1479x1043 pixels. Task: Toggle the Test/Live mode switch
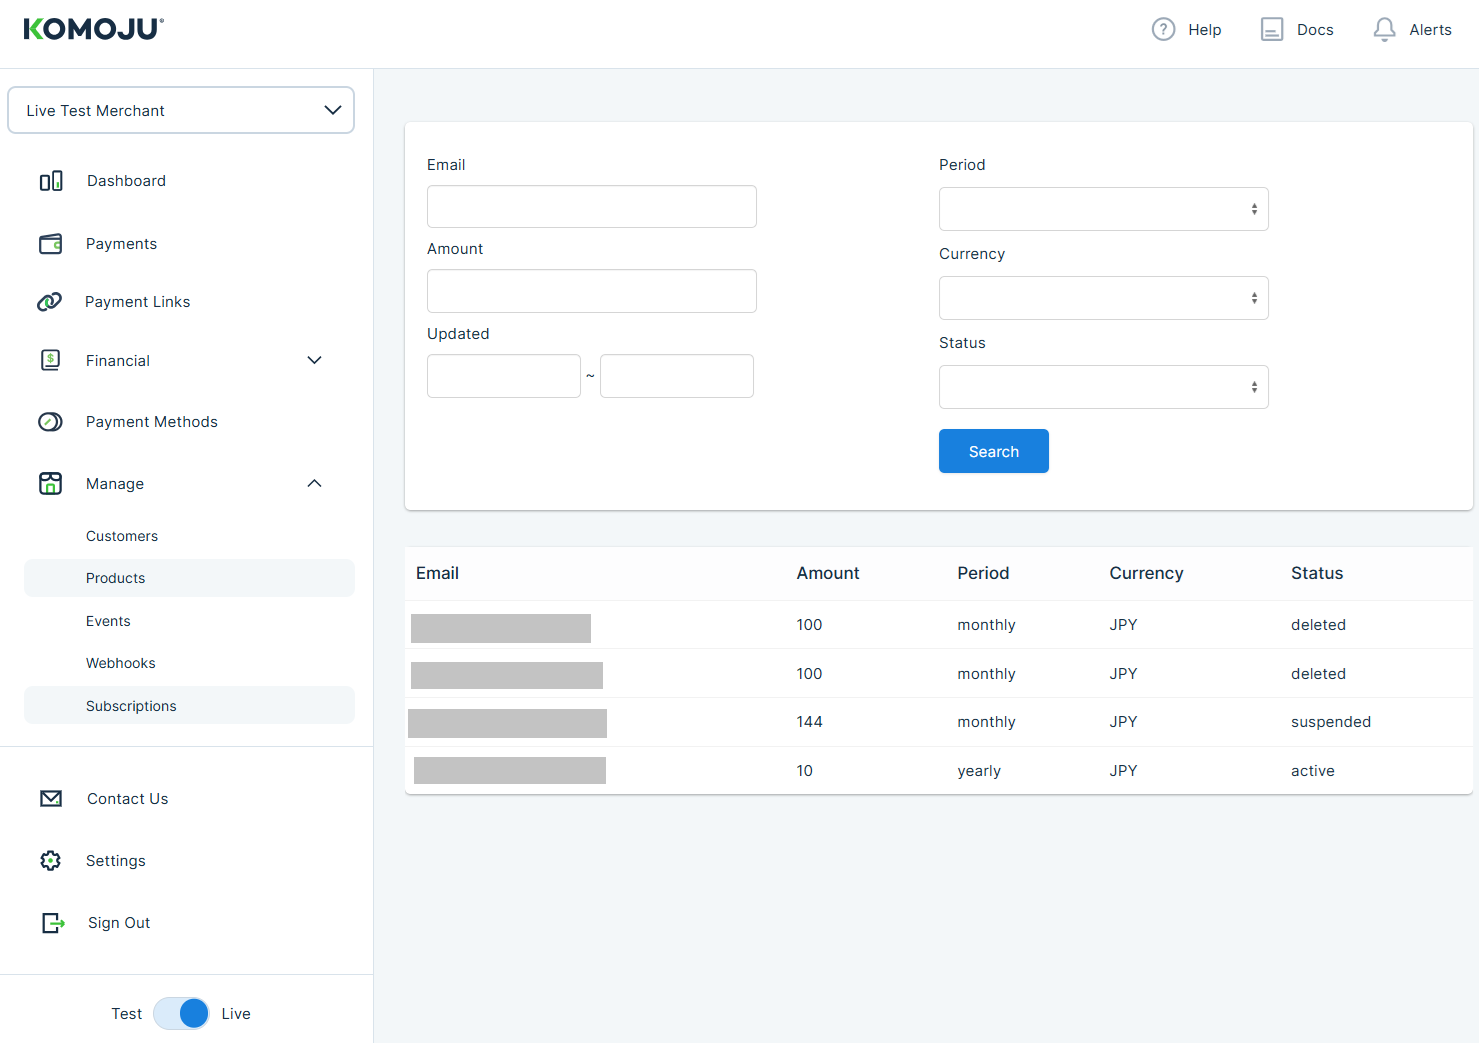181,1013
